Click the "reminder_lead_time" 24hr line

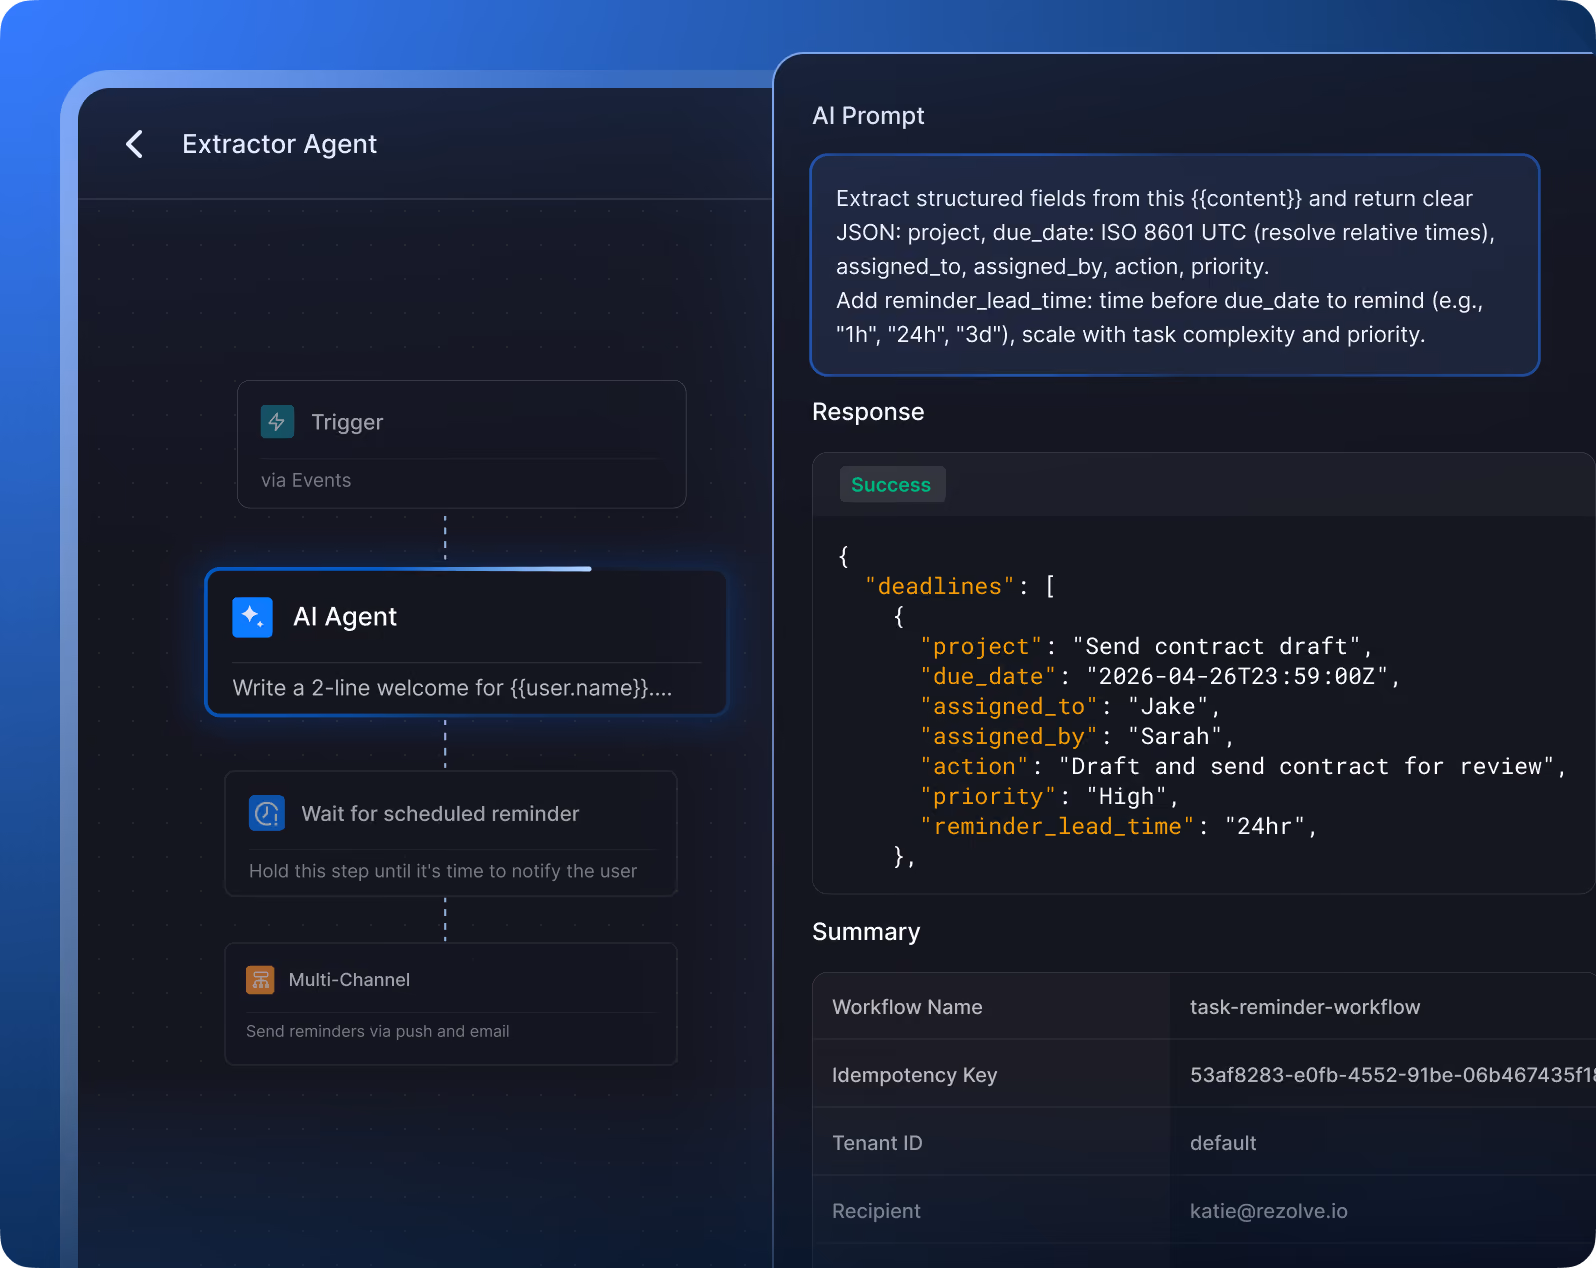(1119, 826)
